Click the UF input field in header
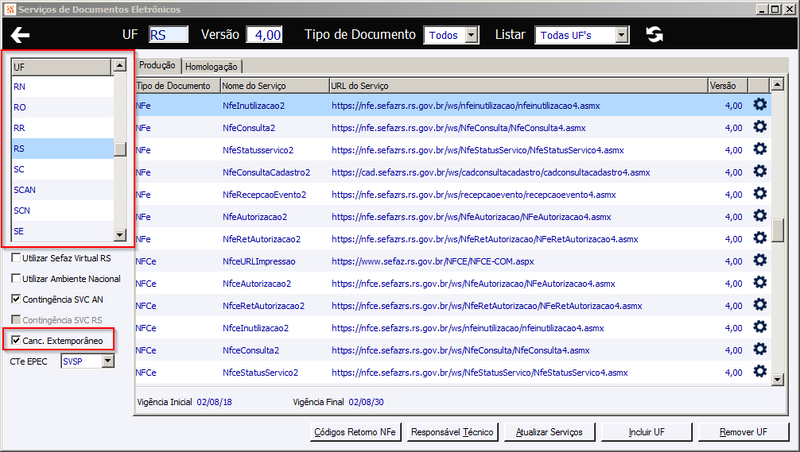 [x=168, y=35]
